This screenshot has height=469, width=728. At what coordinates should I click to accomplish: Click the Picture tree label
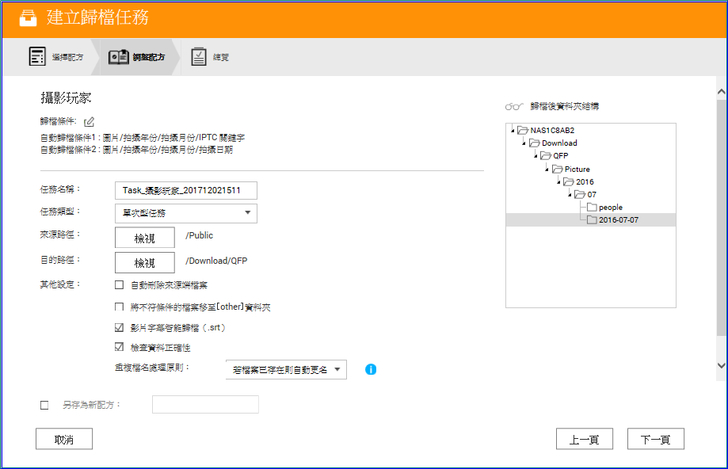coord(577,169)
